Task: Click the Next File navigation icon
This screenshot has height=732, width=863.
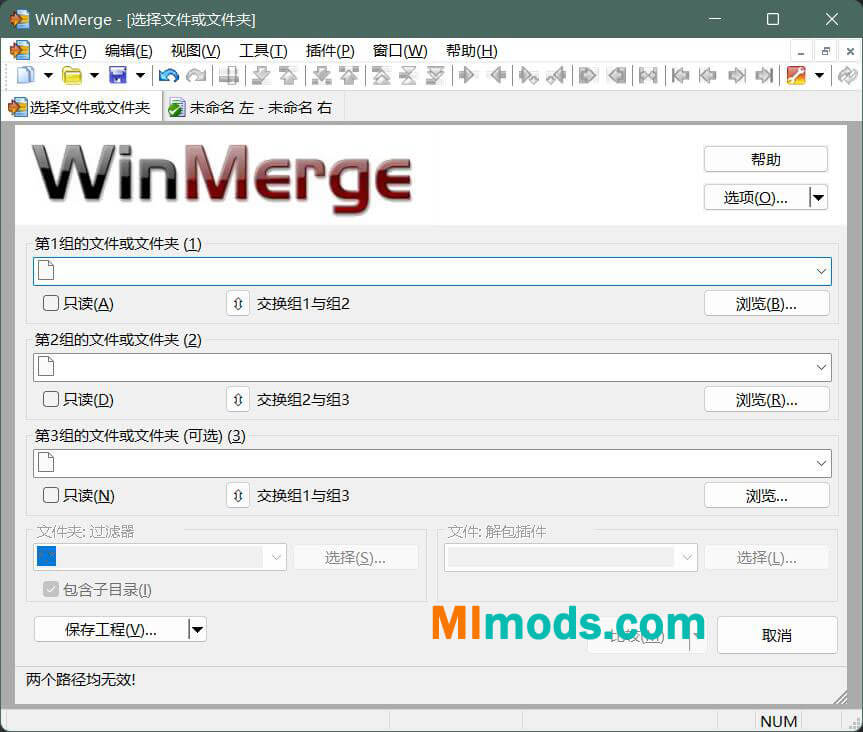Action: coord(736,75)
